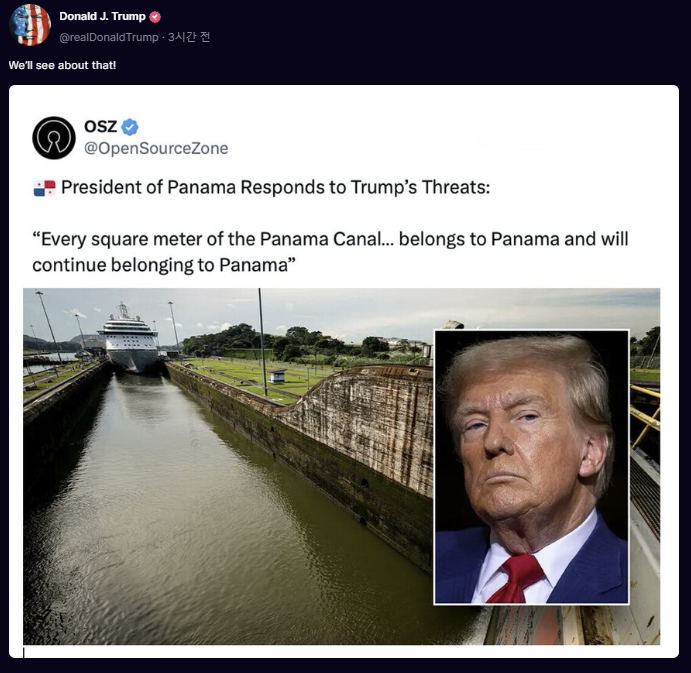This screenshot has height=673, width=691.
Task: Open Donald J. Trump's profile avatar
Action: 30,25
